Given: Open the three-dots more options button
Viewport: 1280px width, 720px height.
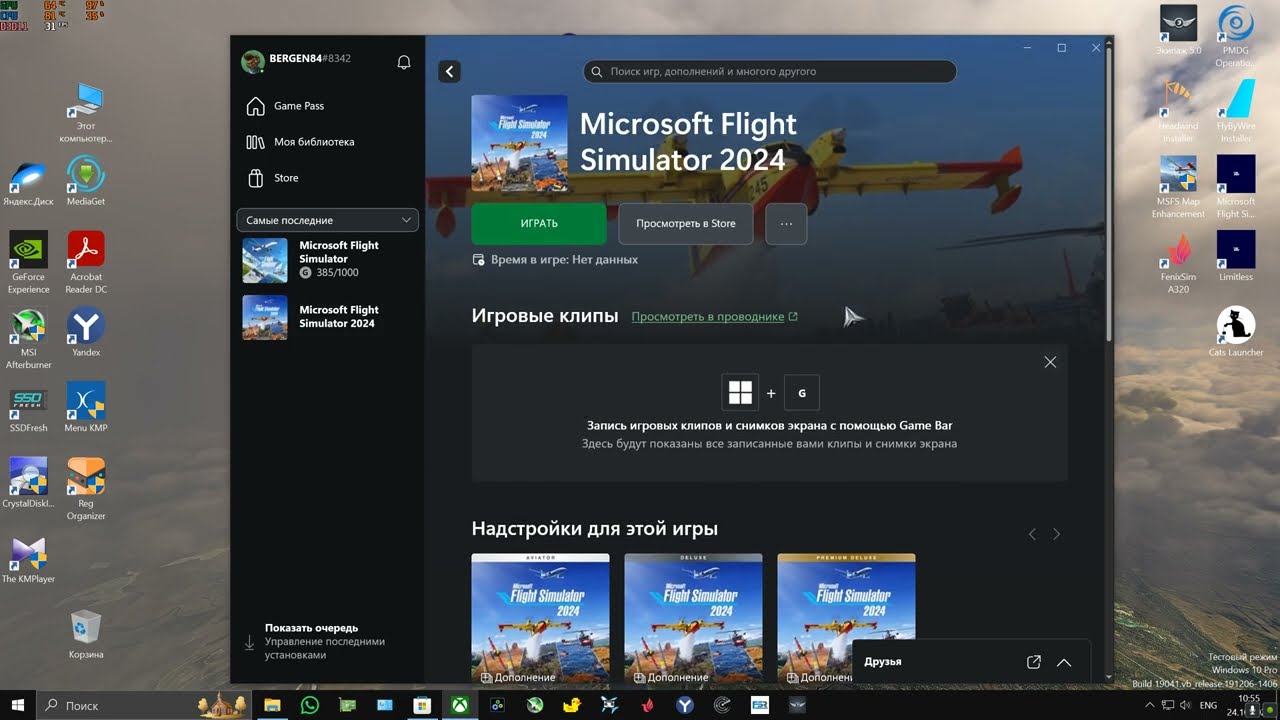Looking at the screenshot, I should 786,224.
